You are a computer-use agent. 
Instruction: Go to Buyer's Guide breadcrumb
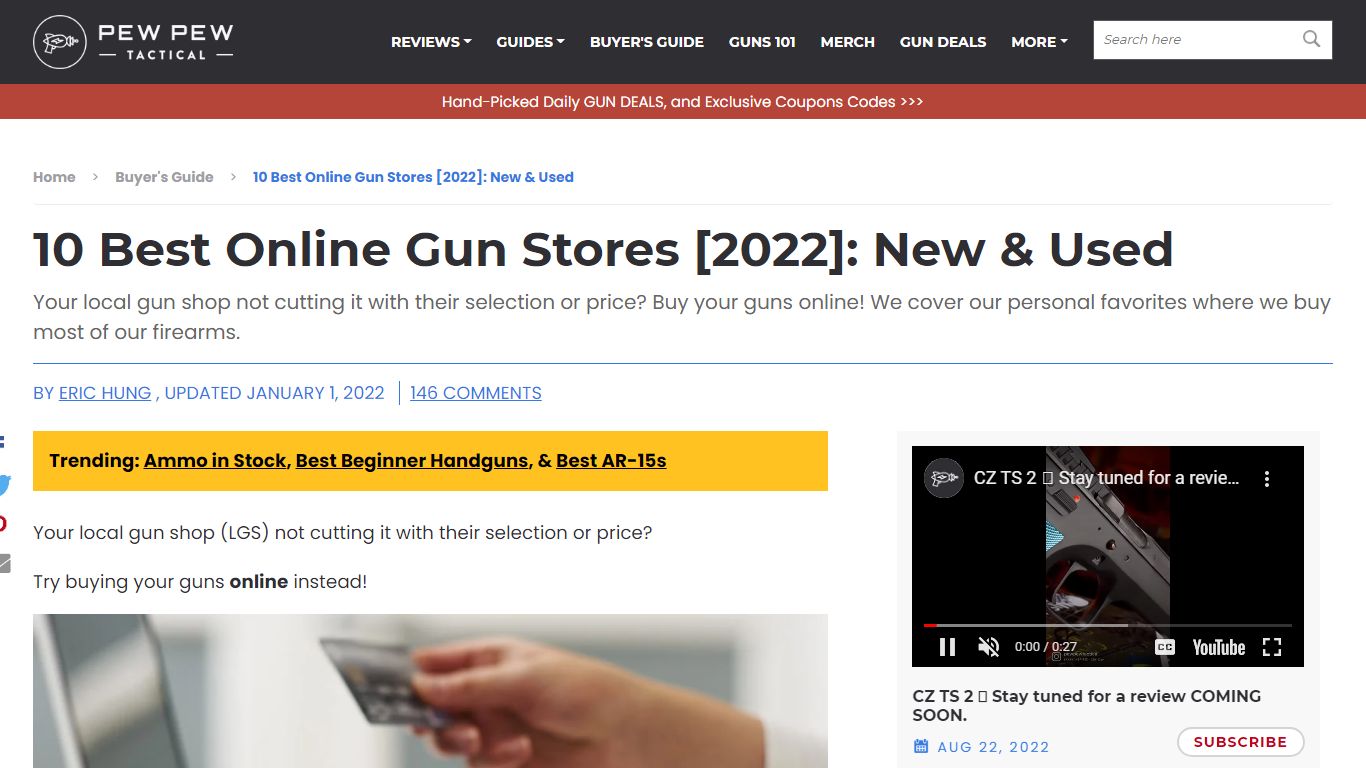pyautogui.click(x=164, y=177)
